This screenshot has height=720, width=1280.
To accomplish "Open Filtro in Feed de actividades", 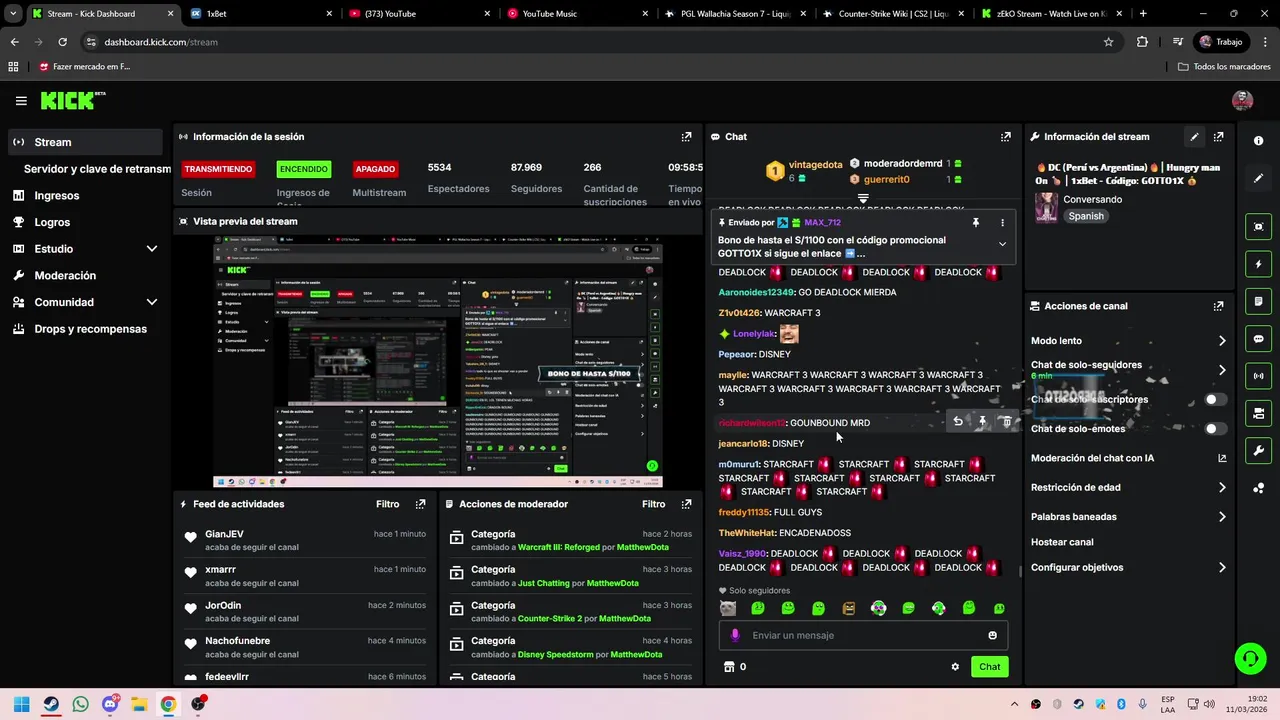I will pos(387,504).
